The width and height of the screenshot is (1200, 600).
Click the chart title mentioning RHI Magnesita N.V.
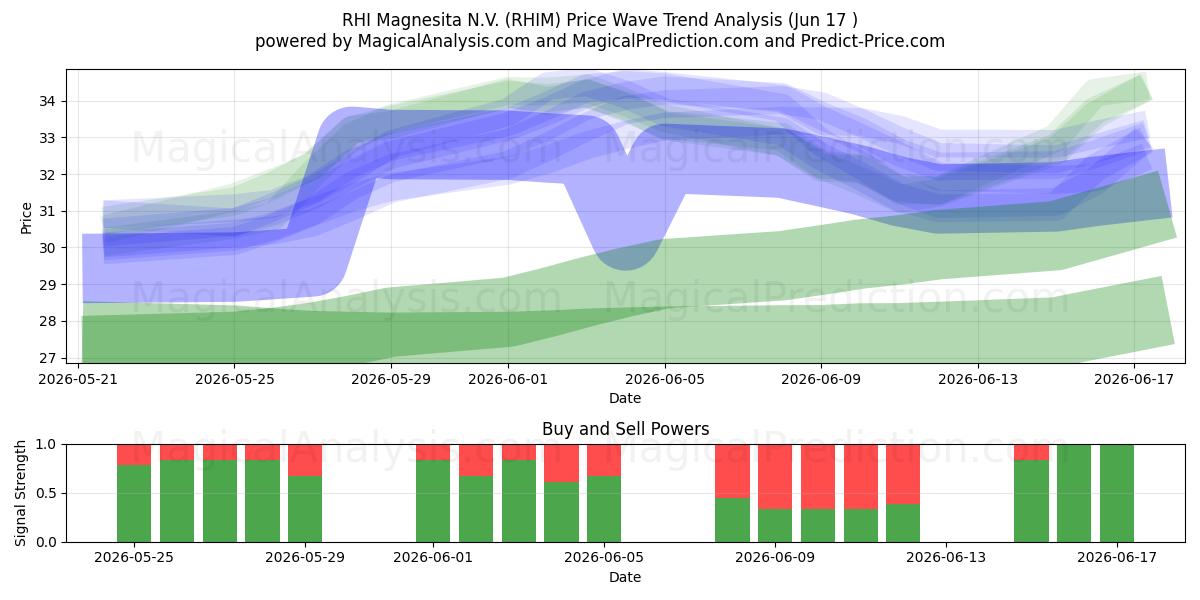coord(600,19)
